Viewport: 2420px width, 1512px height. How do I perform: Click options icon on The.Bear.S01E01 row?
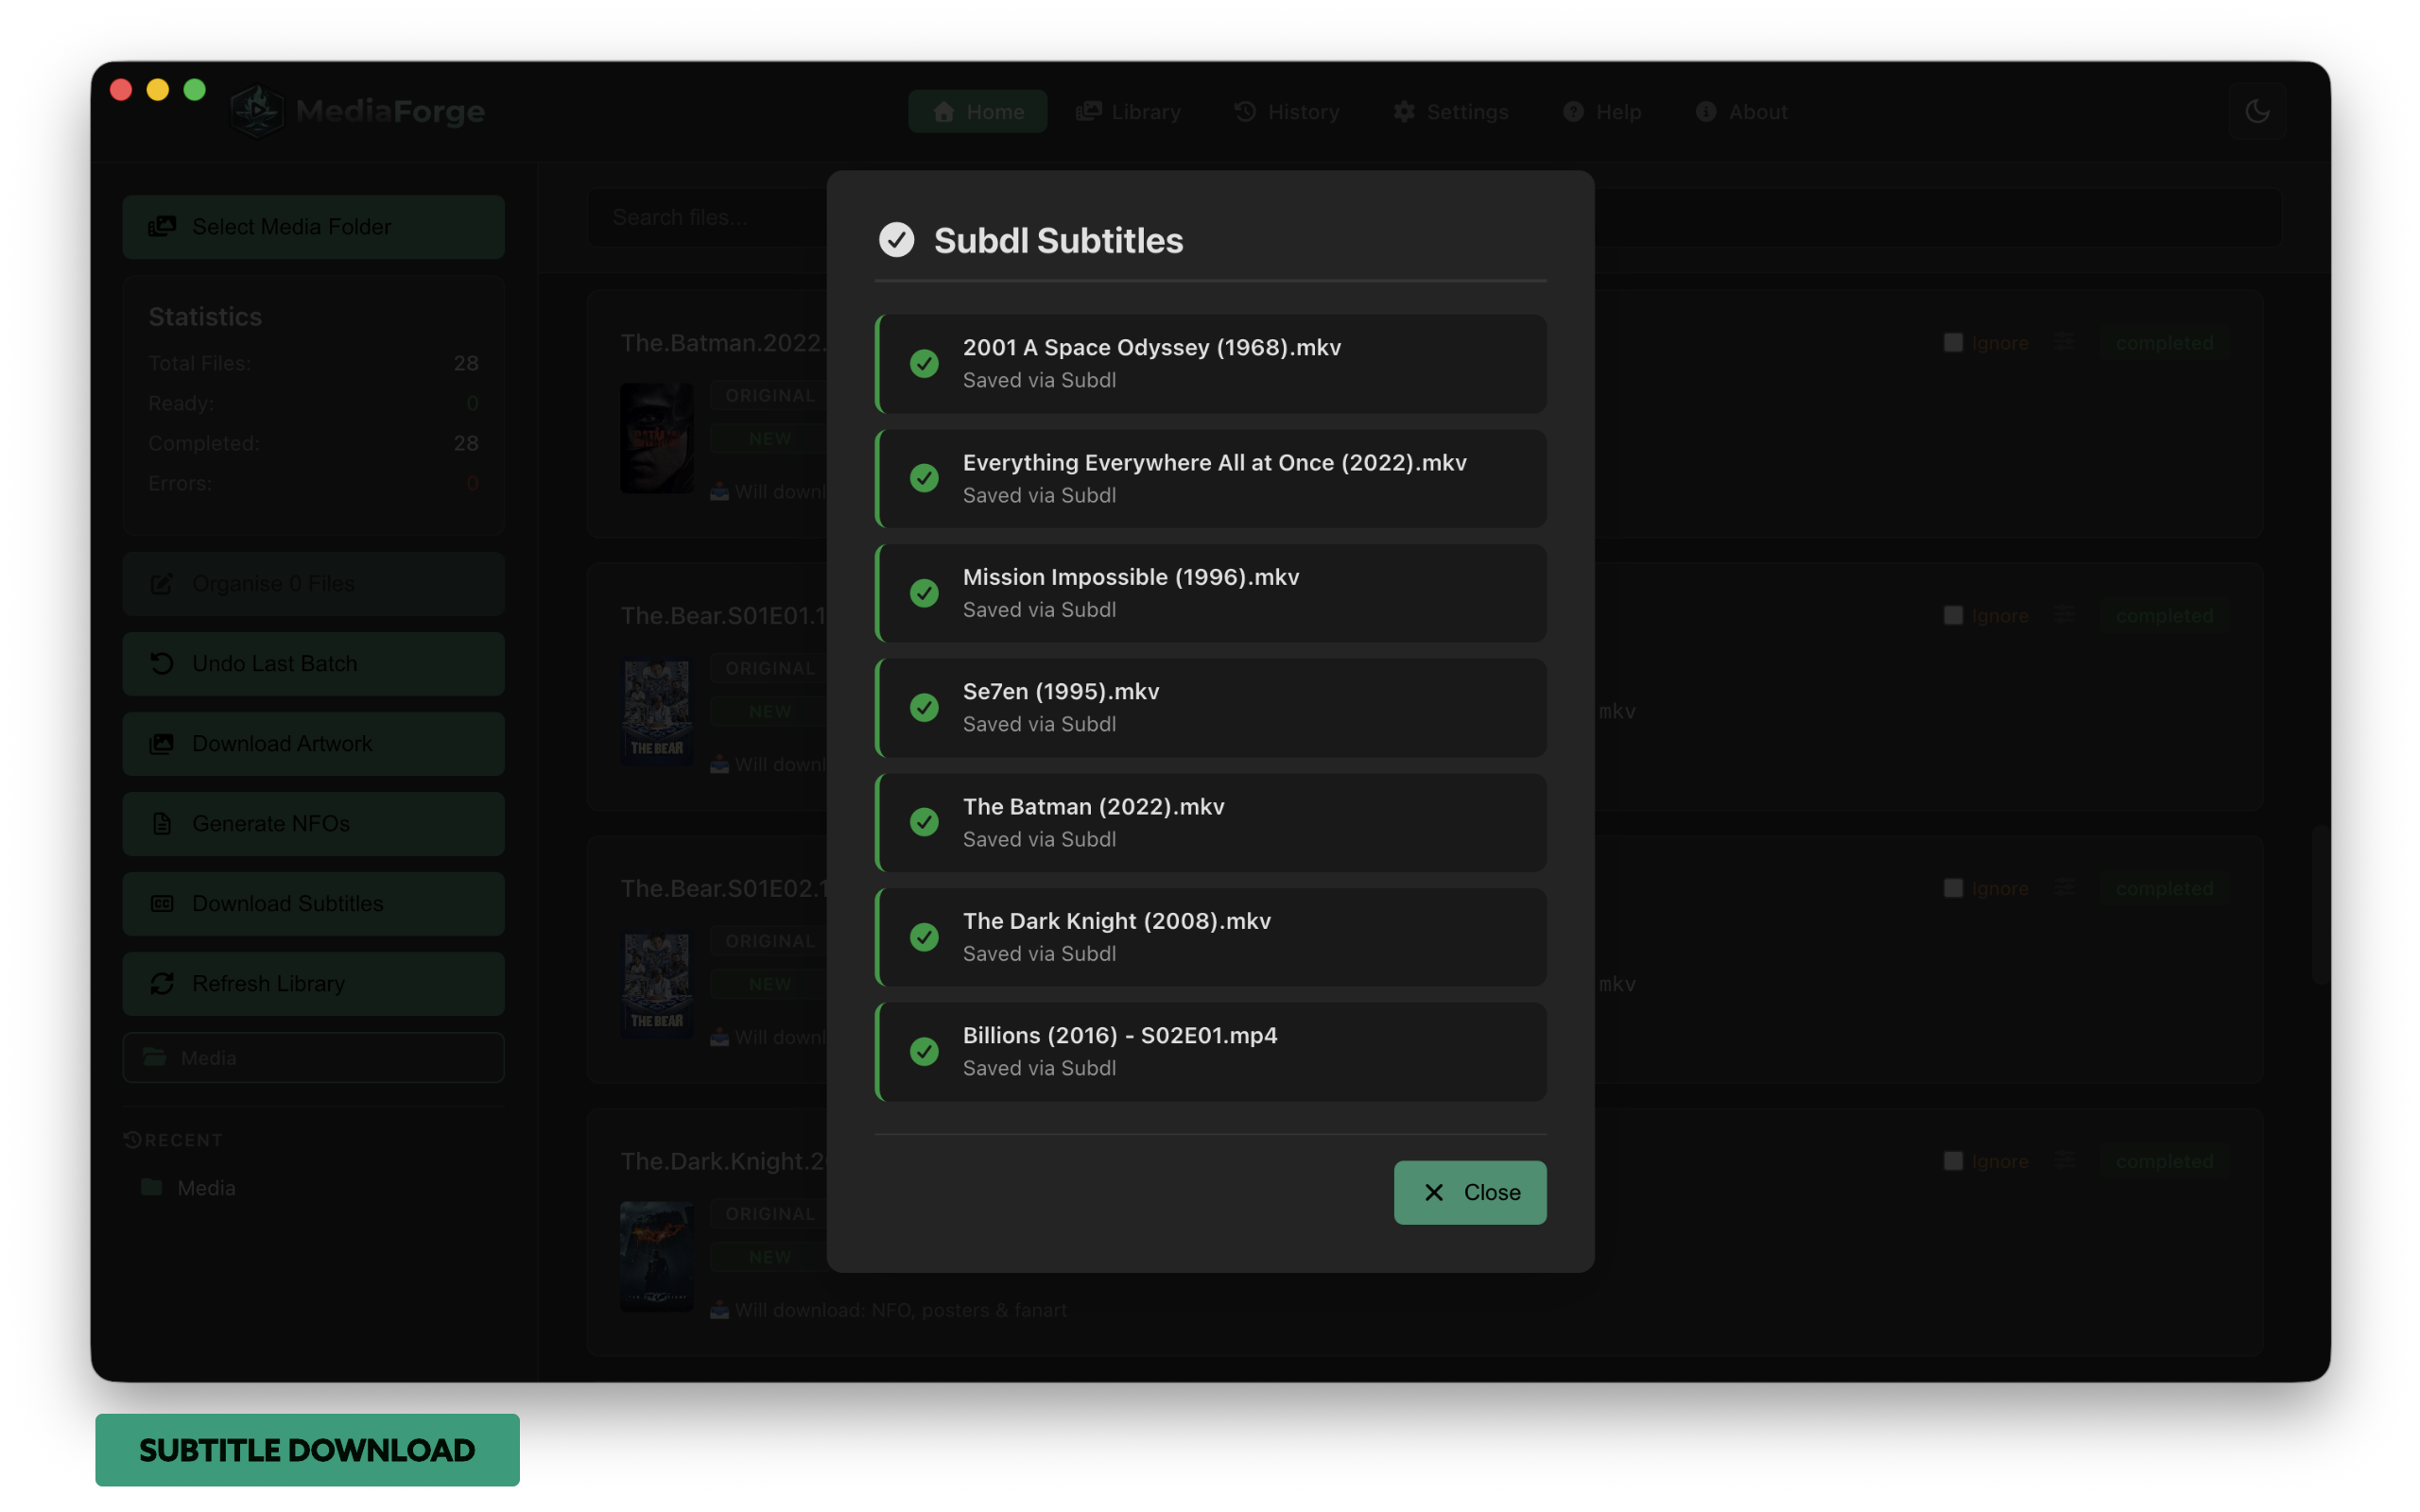click(x=2064, y=615)
